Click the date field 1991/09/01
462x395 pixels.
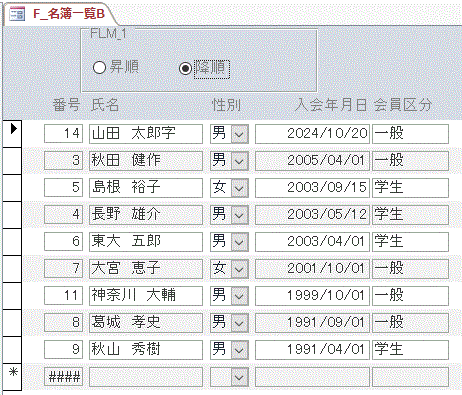coord(312,323)
